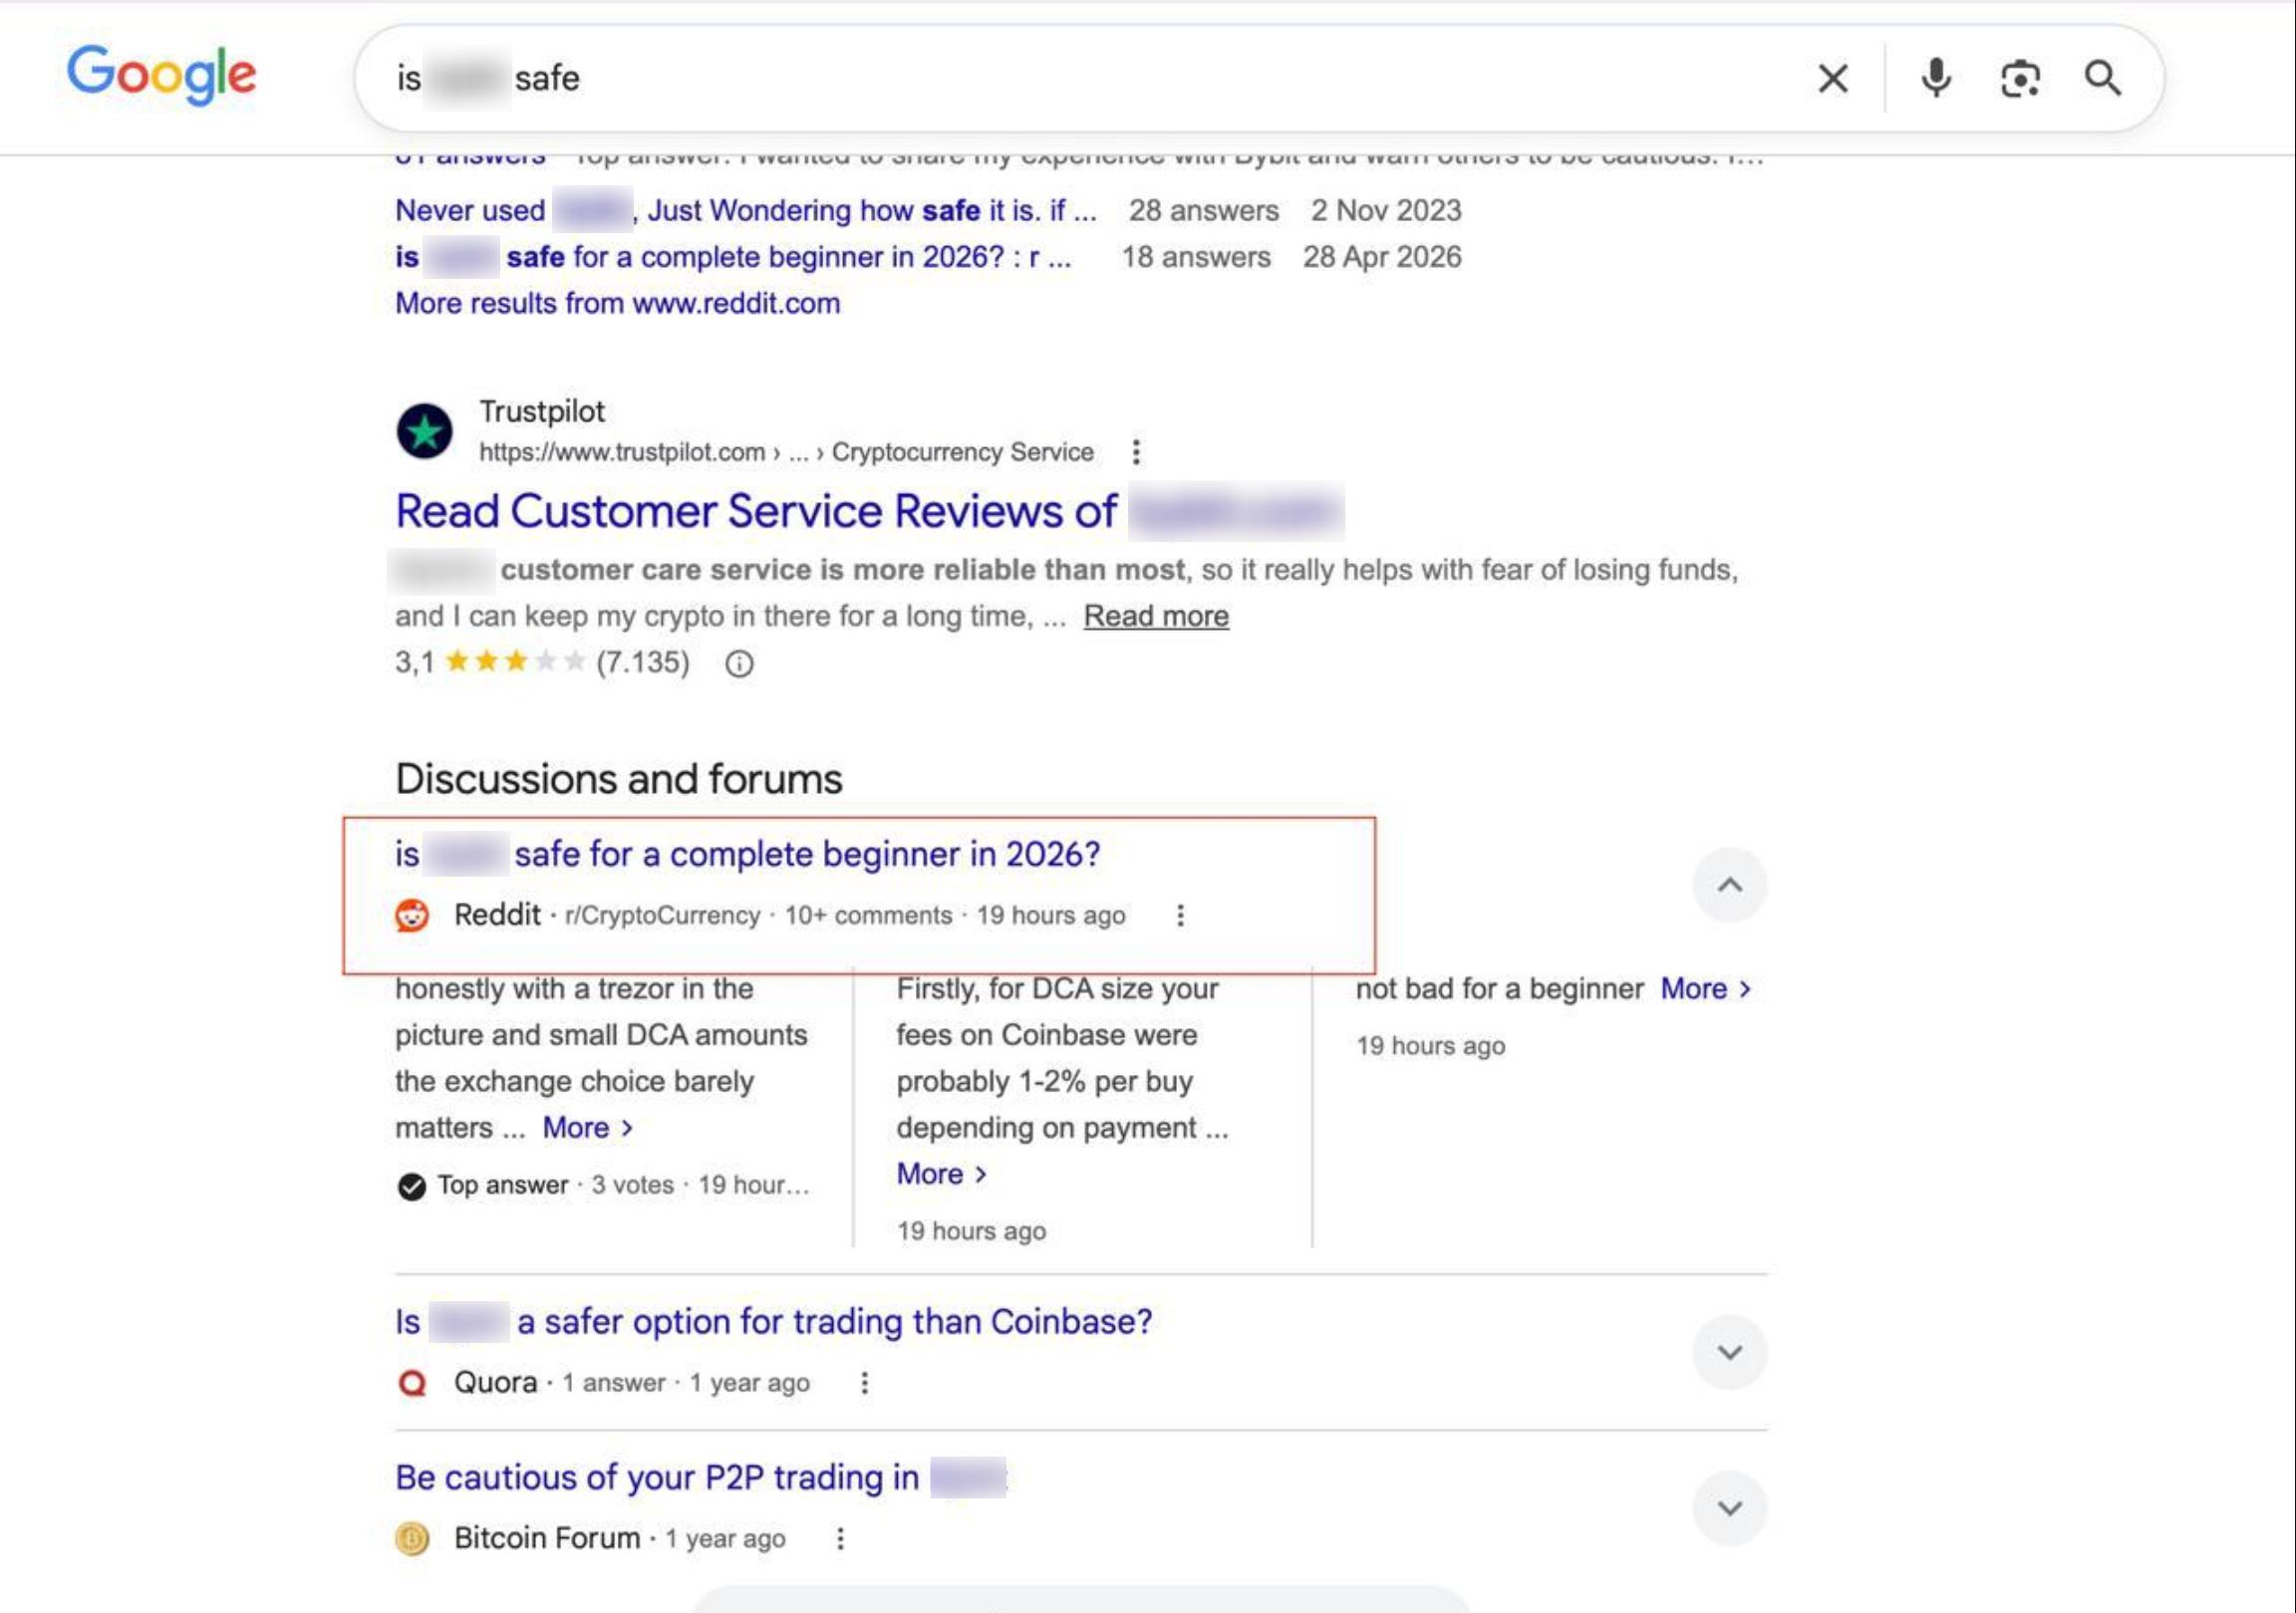Open three-dot menu for Quora result
The width and height of the screenshot is (2296, 1613).
tap(864, 1383)
